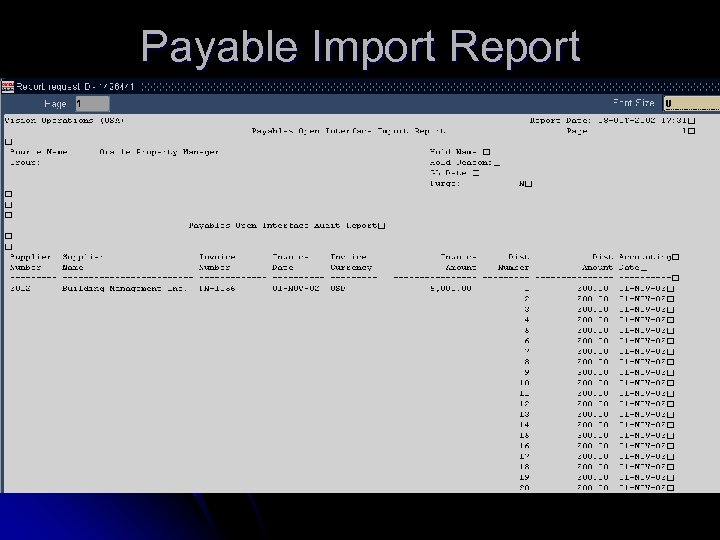Click the 'Vision Operations (USA)' header text
The height and width of the screenshot is (540, 720).
coord(64,120)
